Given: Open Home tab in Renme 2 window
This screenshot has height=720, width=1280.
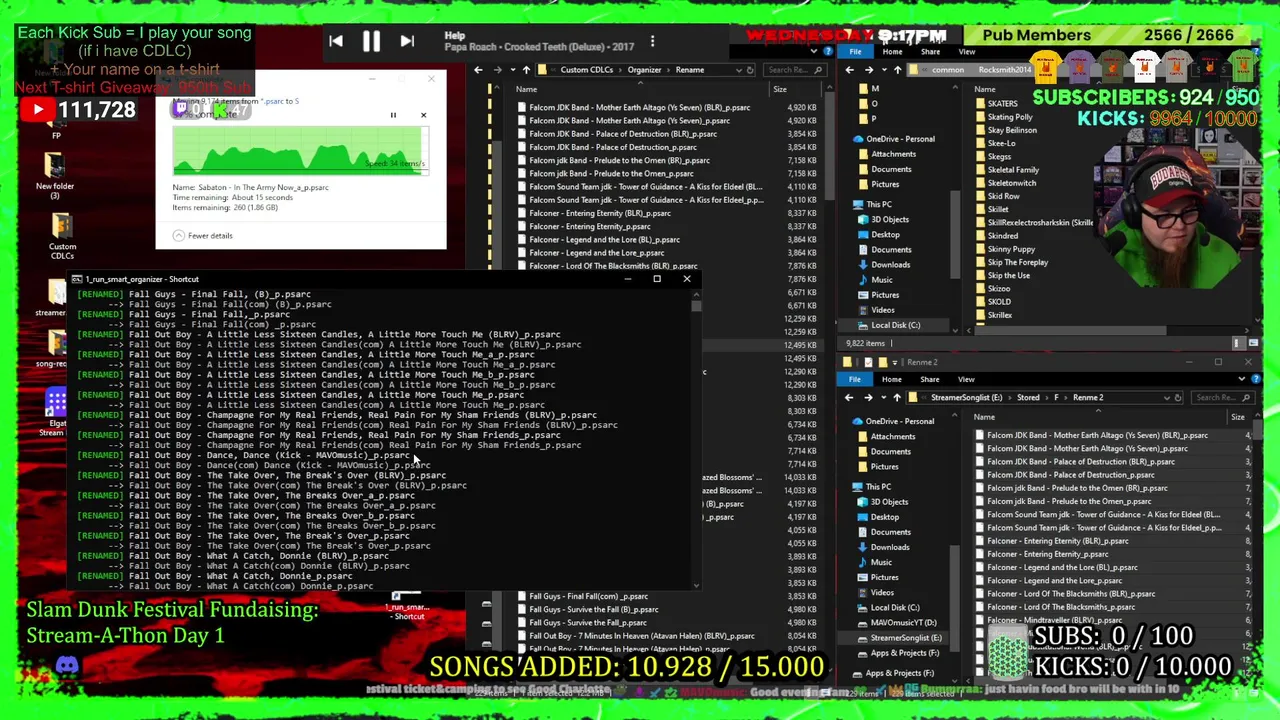Looking at the screenshot, I should [891, 380].
